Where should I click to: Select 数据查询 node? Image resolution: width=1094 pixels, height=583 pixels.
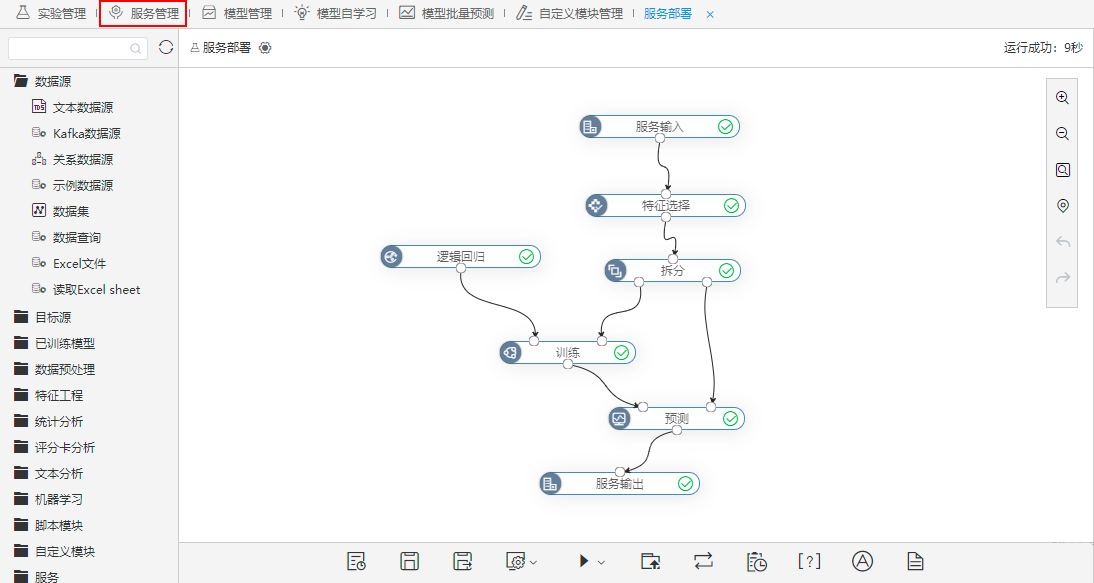point(66,238)
